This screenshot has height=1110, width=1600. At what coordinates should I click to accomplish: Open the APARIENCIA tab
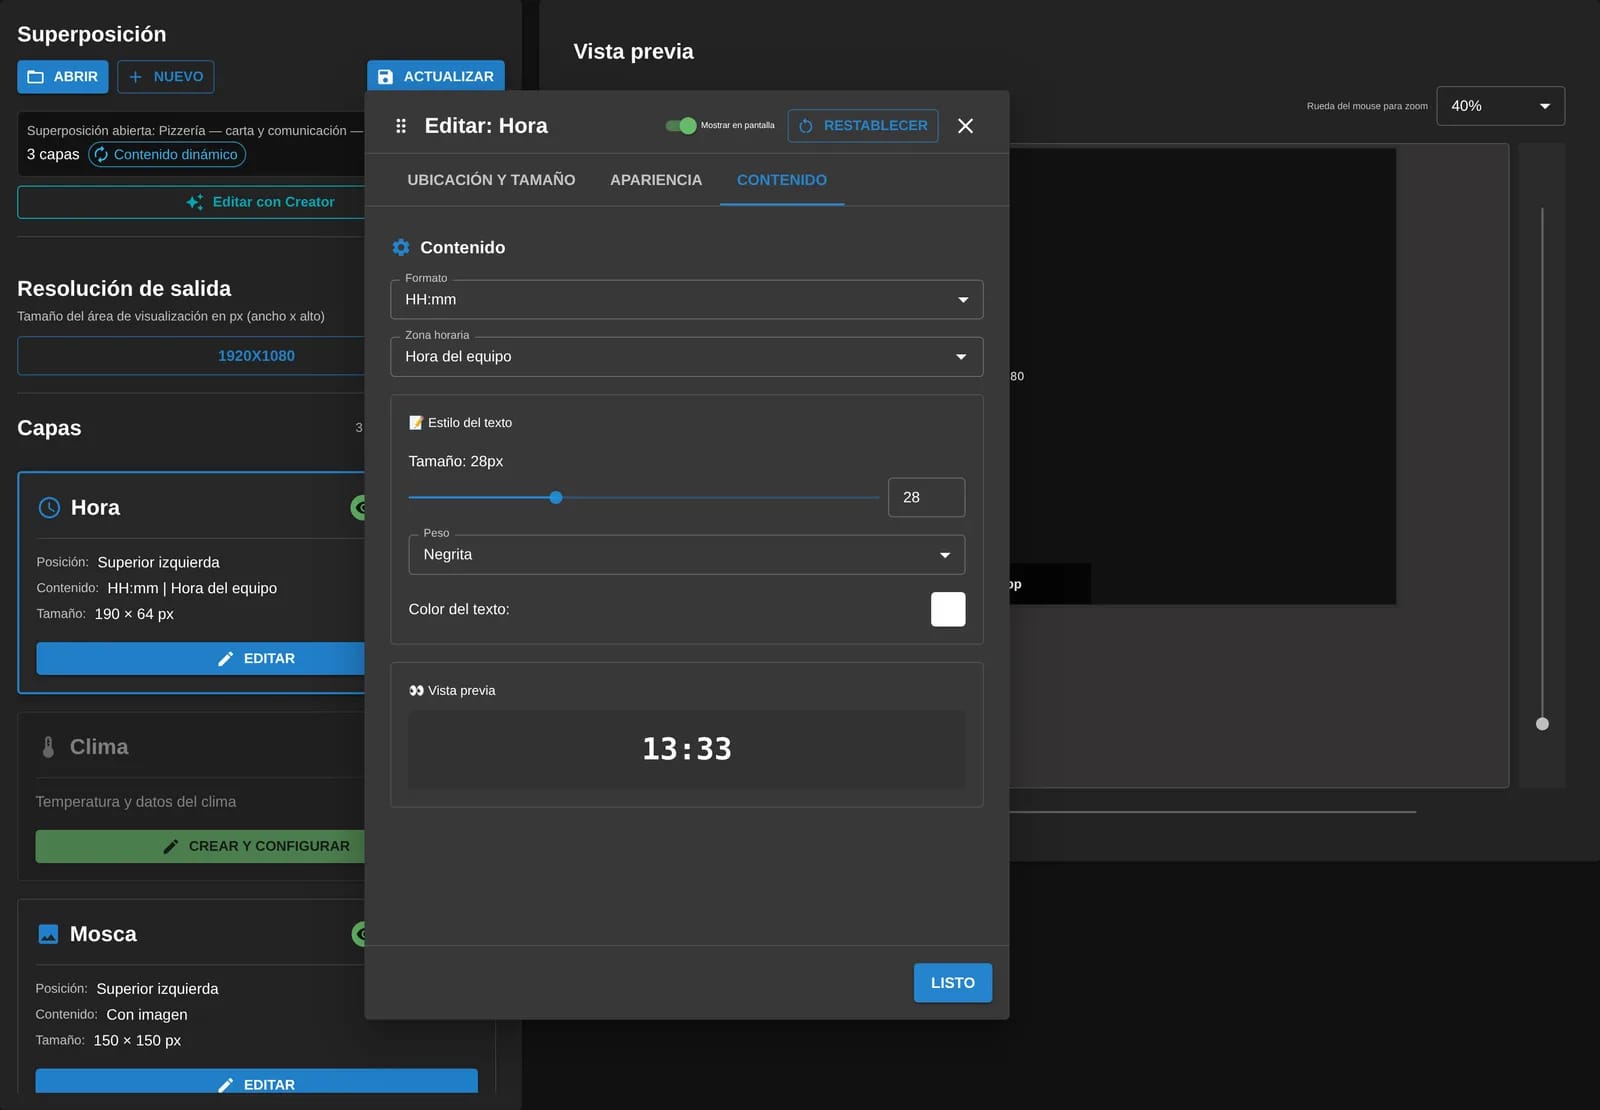click(656, 180)
